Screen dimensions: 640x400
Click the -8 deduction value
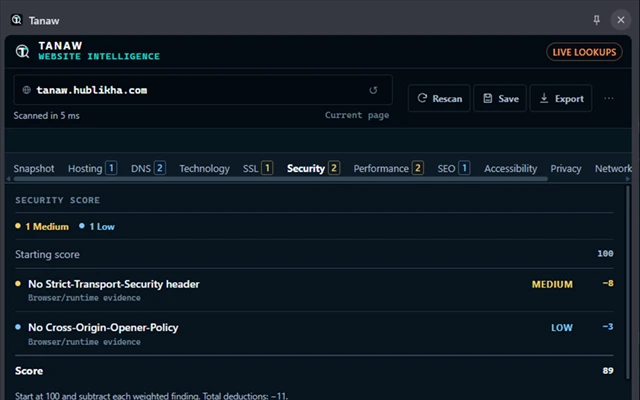pos(608,283)
